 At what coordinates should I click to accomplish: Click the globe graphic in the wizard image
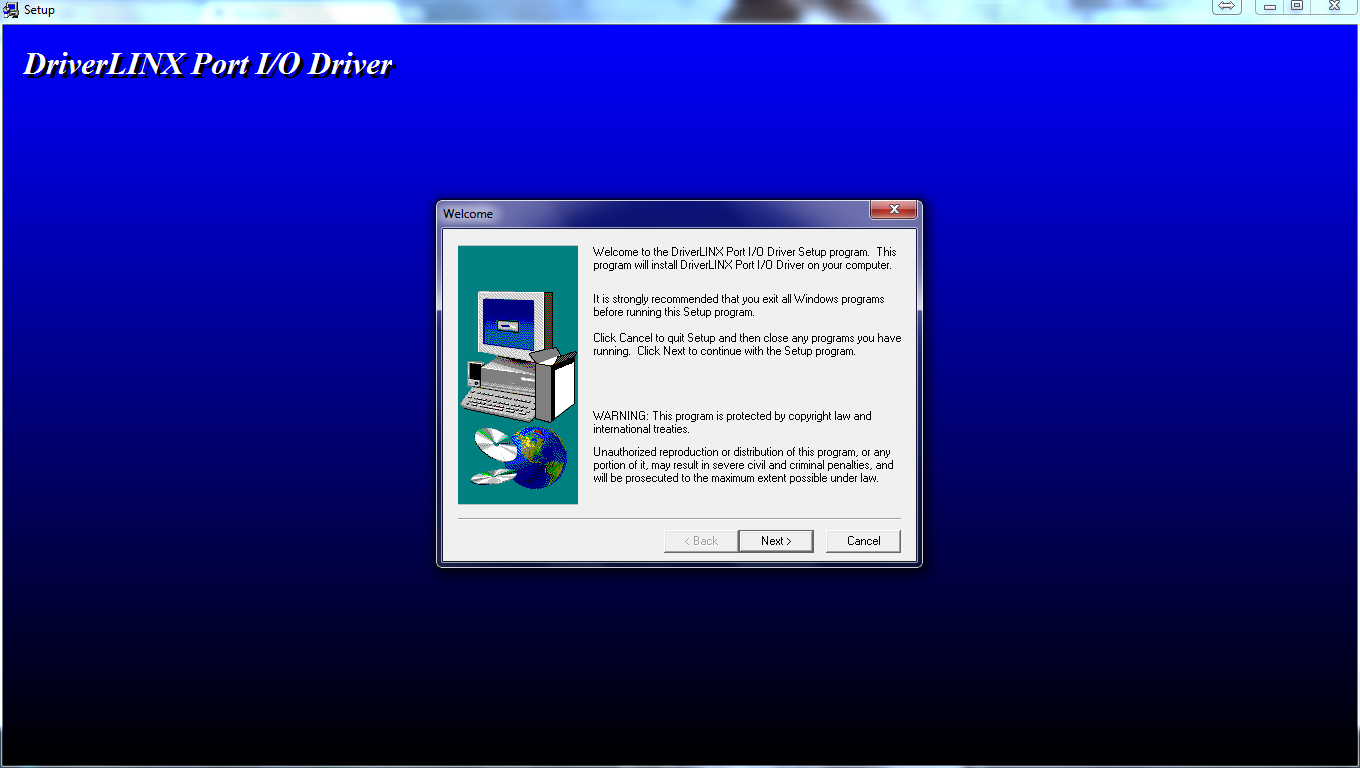[x=539, y=458]
